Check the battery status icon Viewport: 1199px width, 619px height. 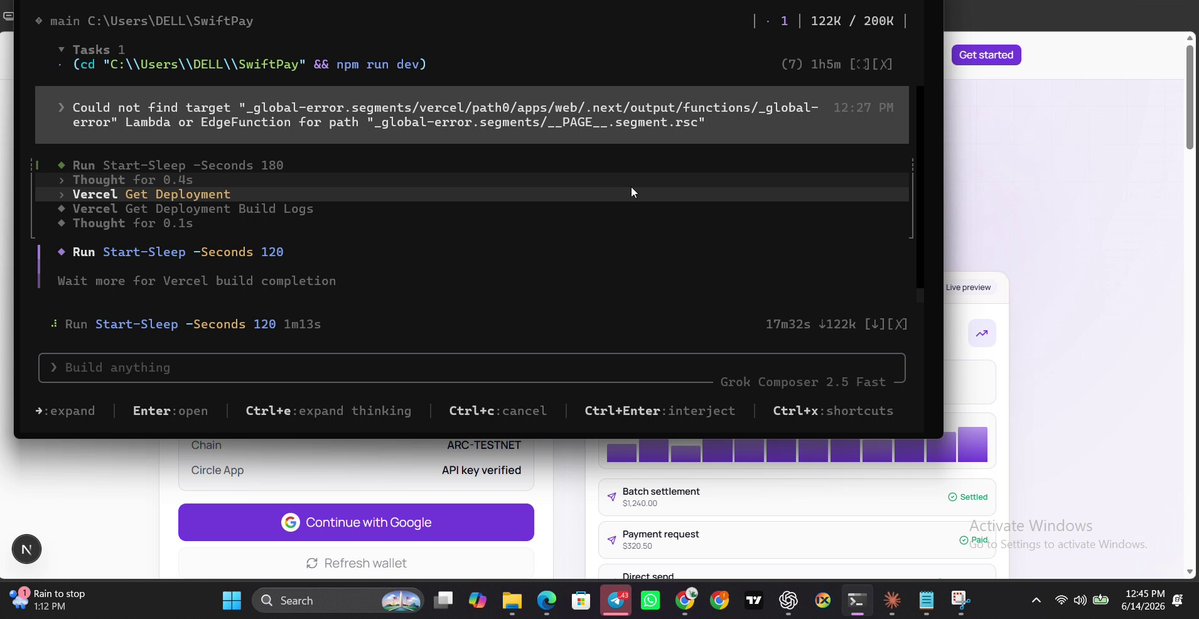tap(1100, 601)
